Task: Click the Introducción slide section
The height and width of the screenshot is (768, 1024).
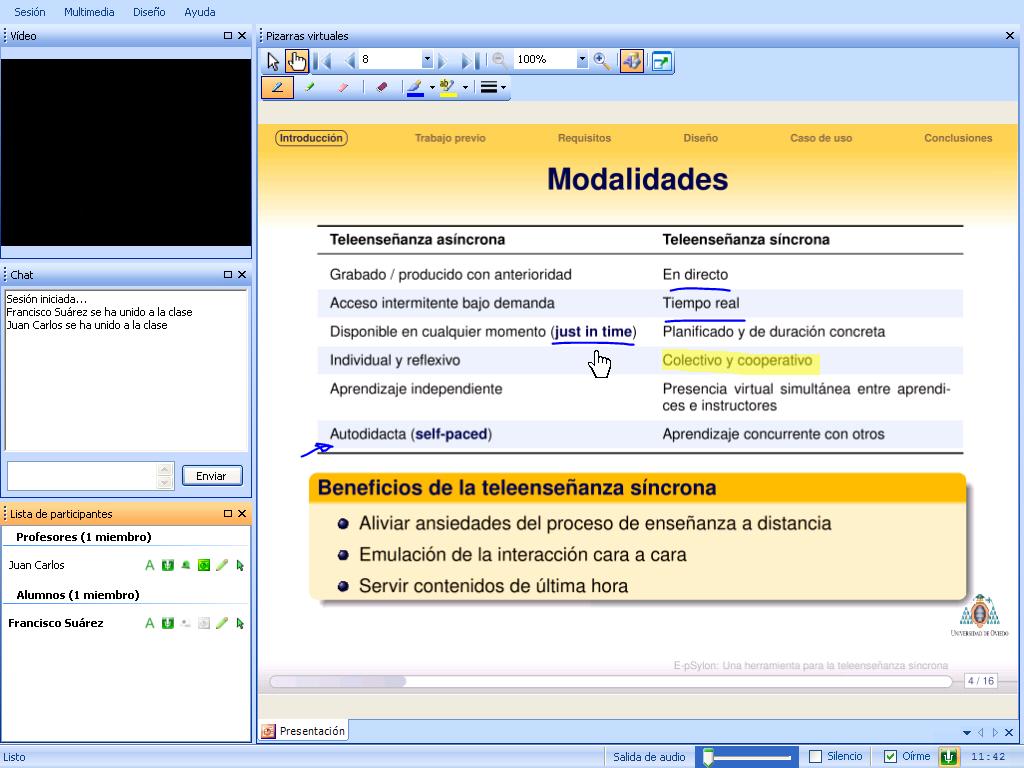Action: (x=311, y=138)
